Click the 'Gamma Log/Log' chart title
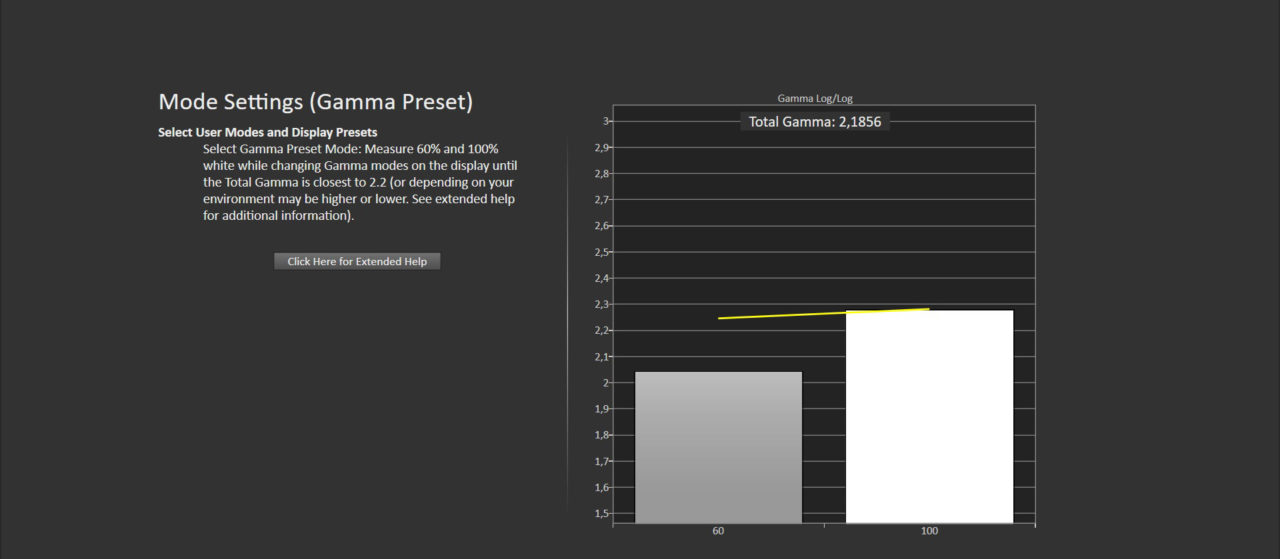The image size is (1280, 559). click(x=814, y=98)
